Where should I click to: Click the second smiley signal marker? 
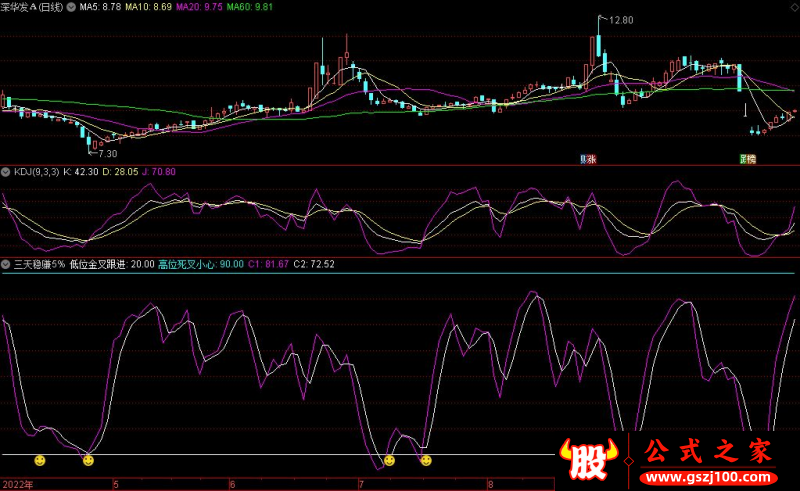click(88, 460)
